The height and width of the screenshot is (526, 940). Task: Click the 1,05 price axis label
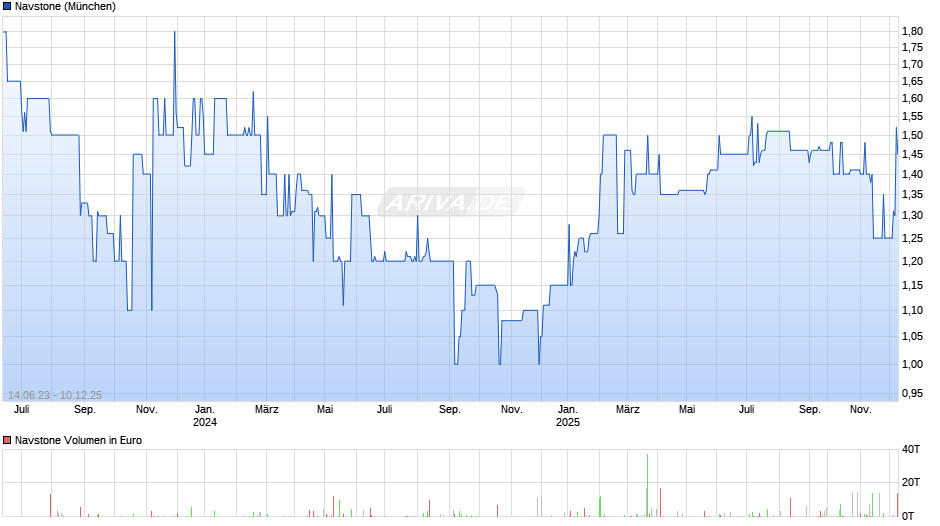912,336
